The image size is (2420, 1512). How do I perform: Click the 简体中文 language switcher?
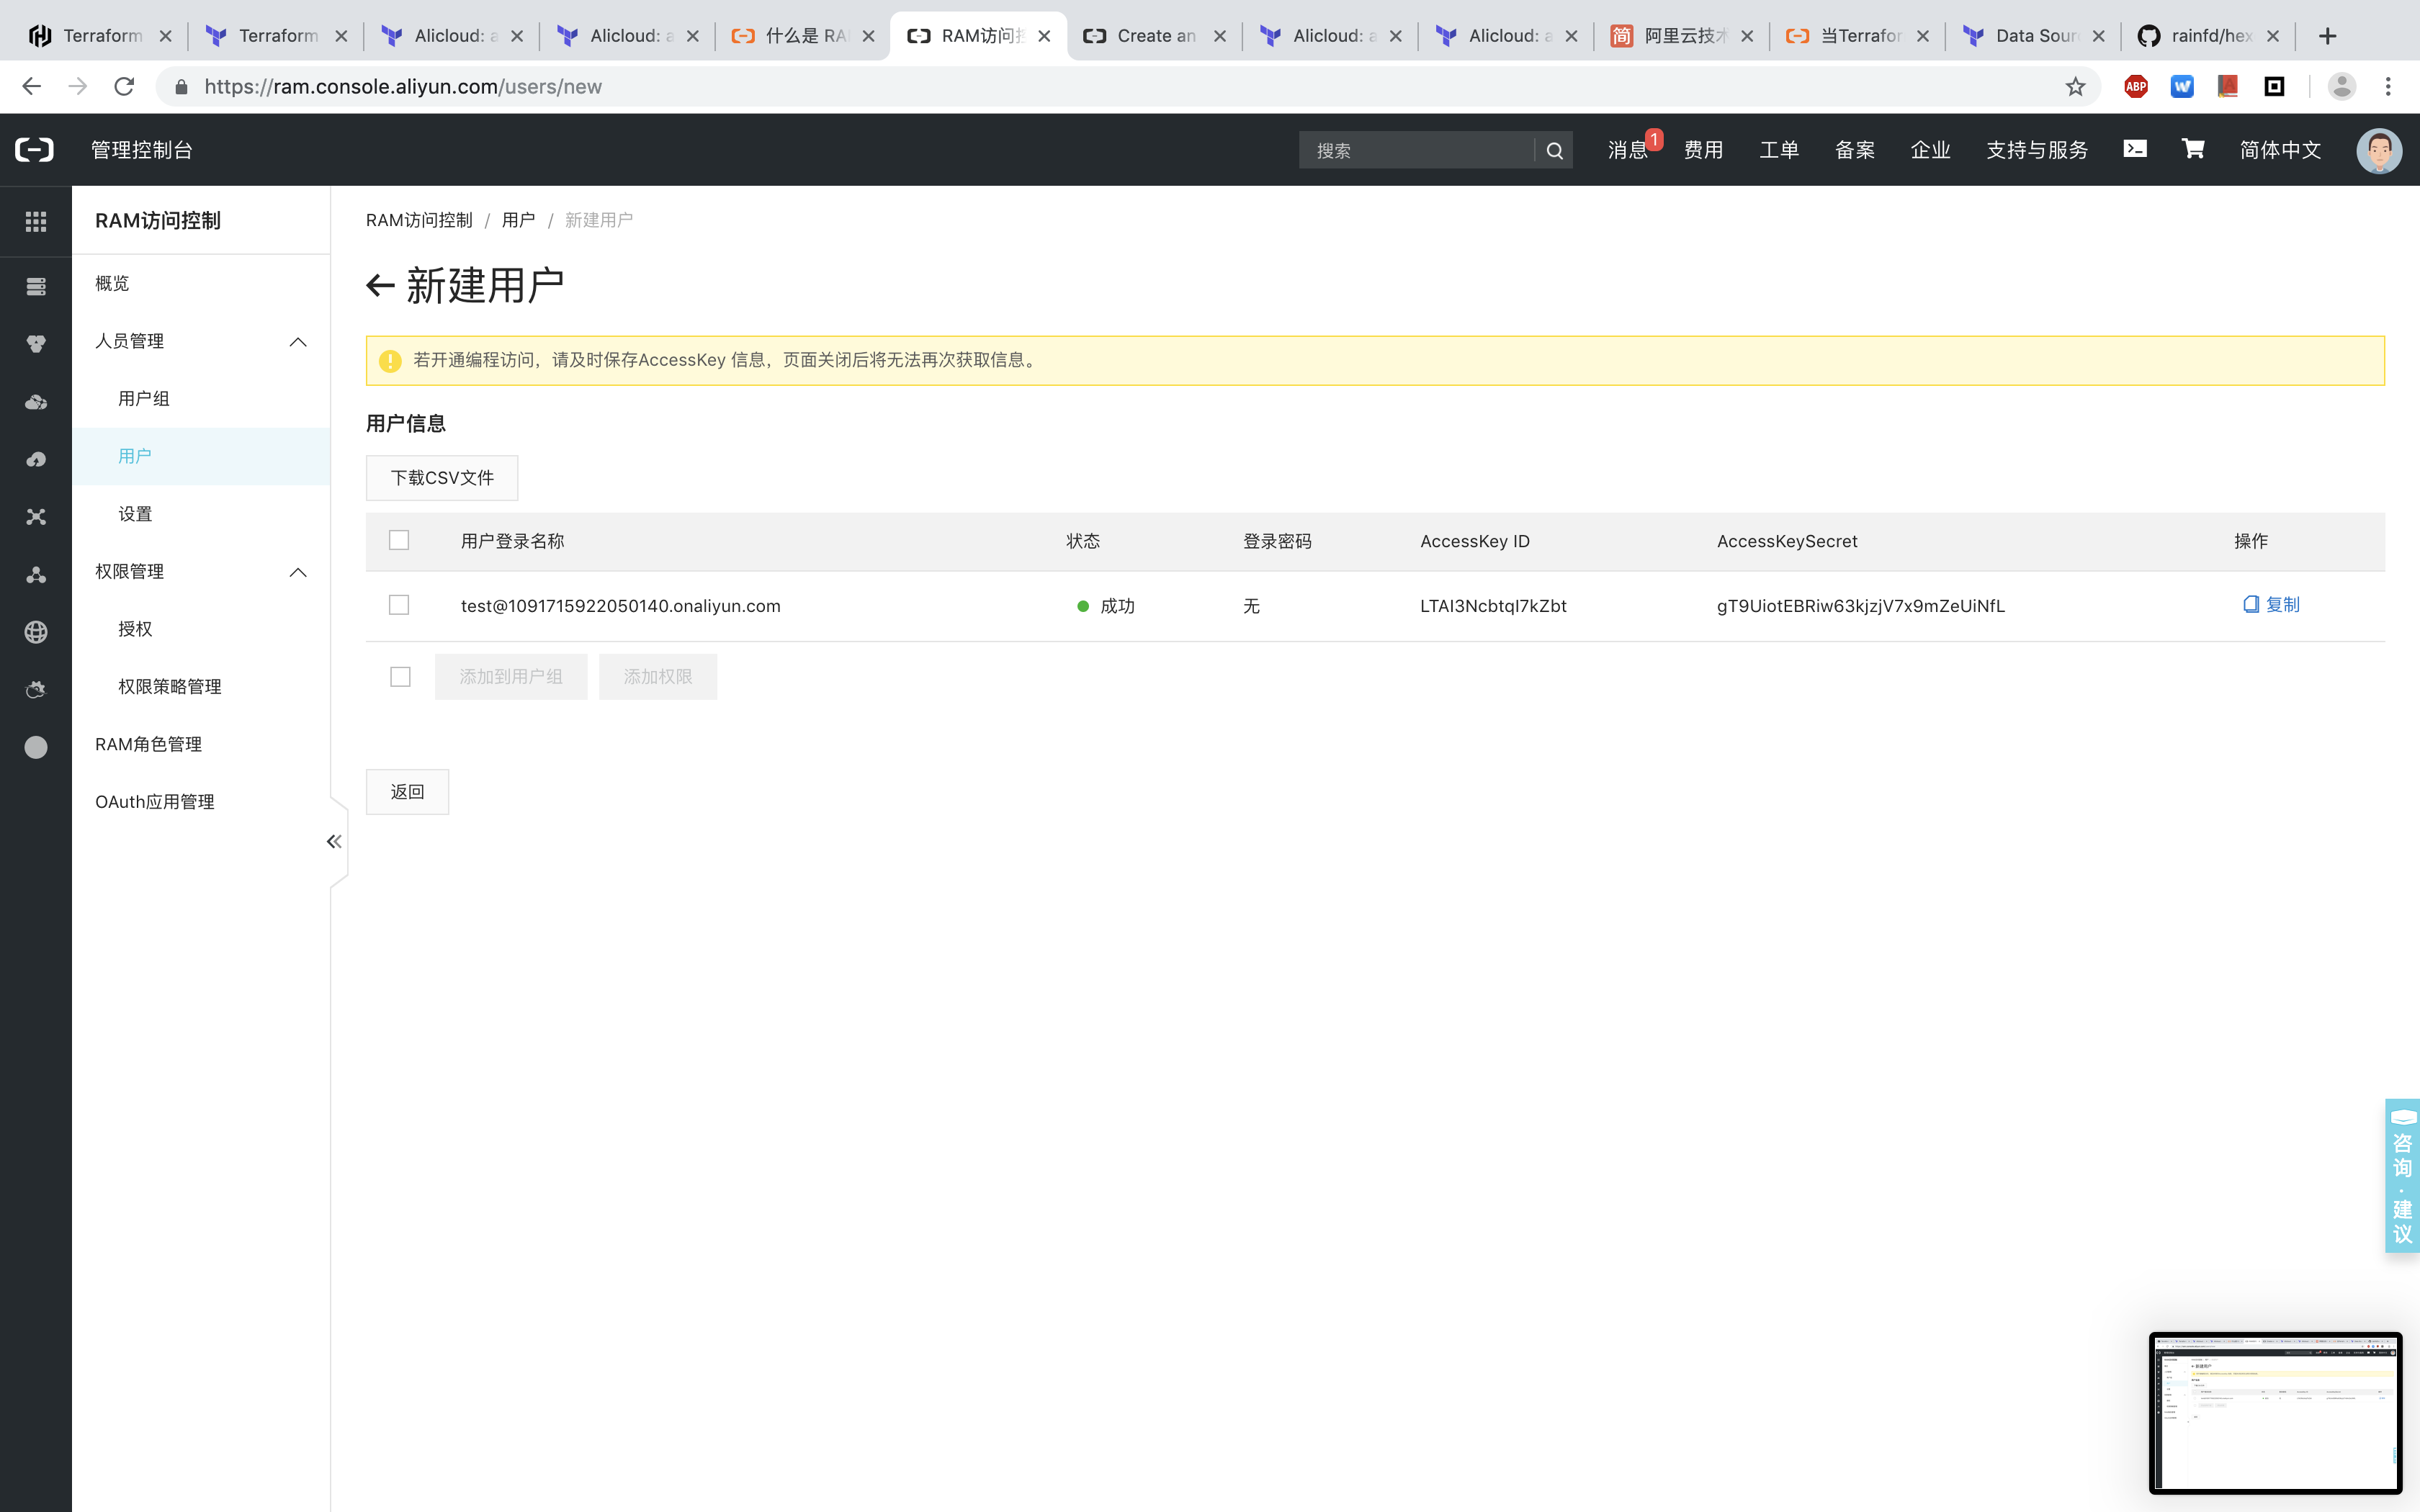tap(2281, 150)
